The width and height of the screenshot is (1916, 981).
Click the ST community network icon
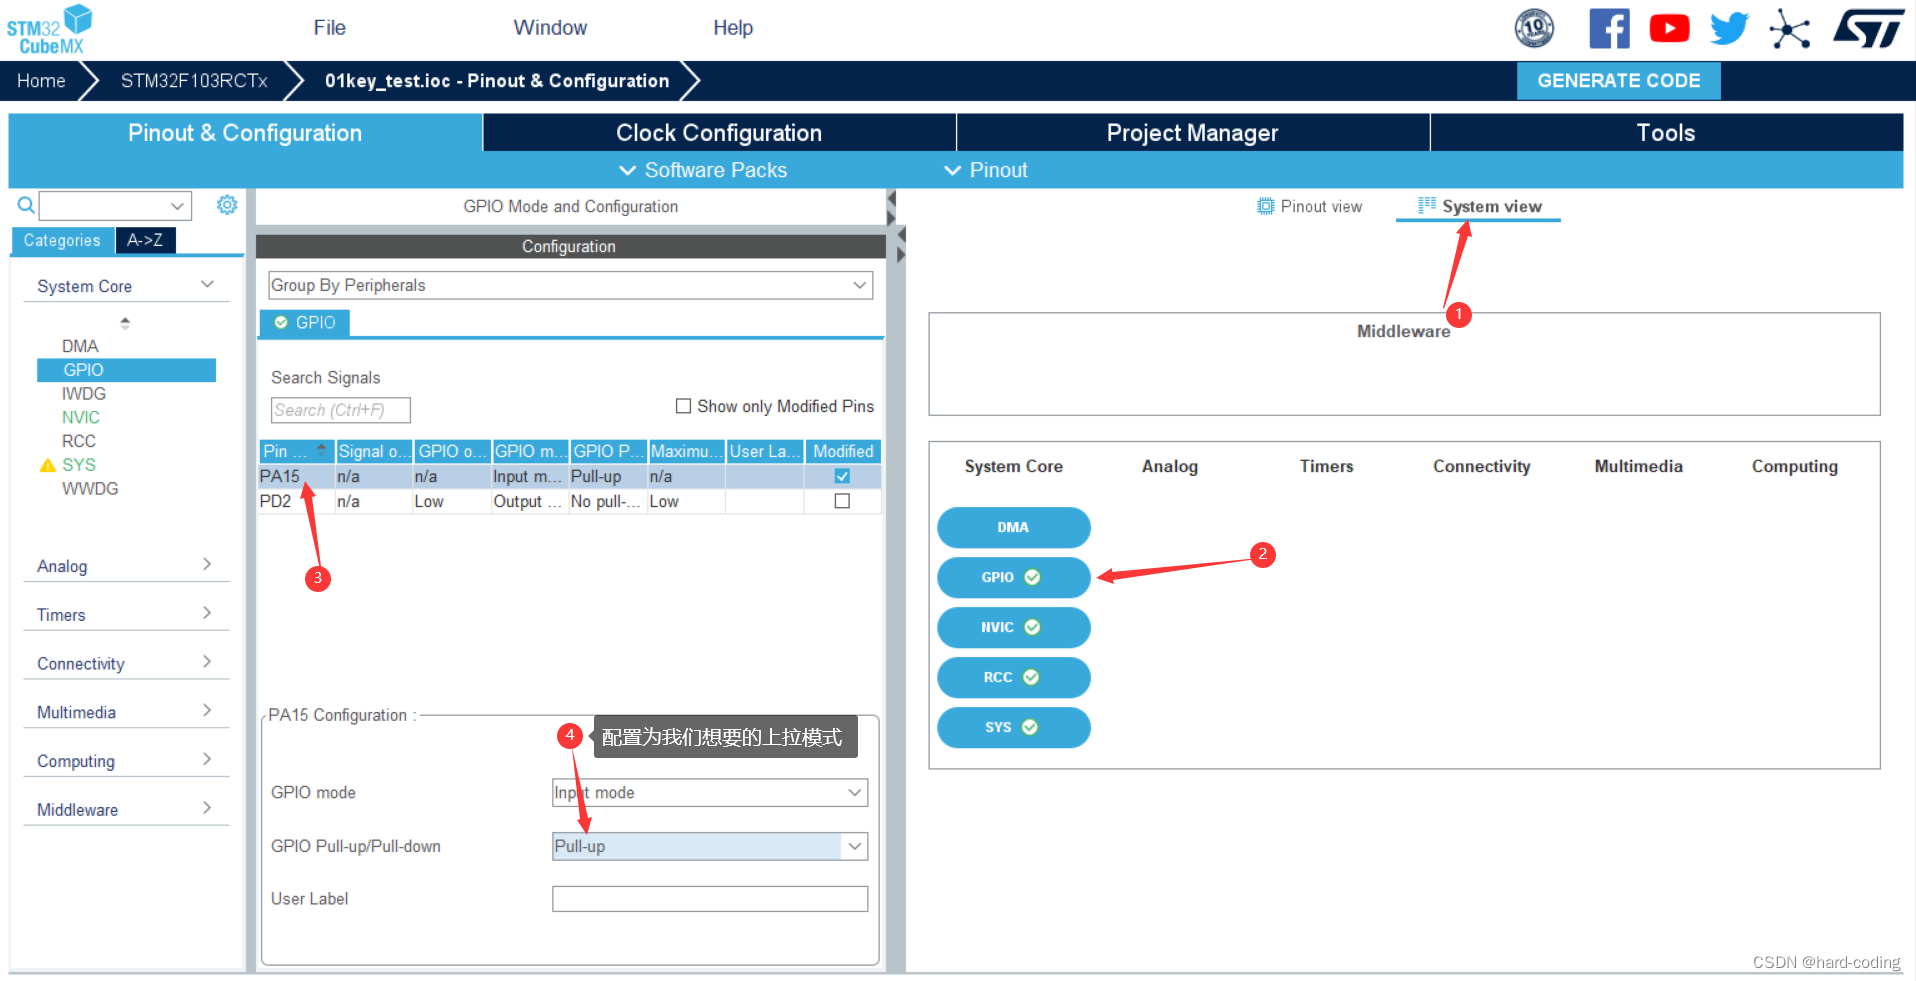(1789, 28)
